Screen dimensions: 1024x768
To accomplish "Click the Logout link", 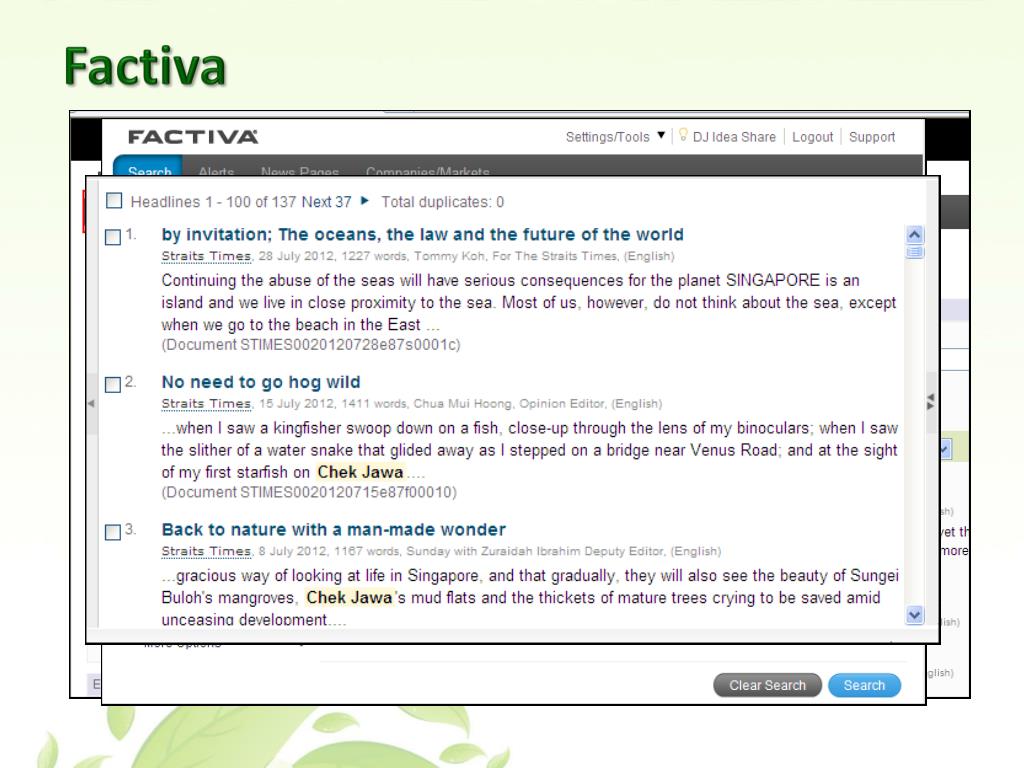I will [812, 137].
